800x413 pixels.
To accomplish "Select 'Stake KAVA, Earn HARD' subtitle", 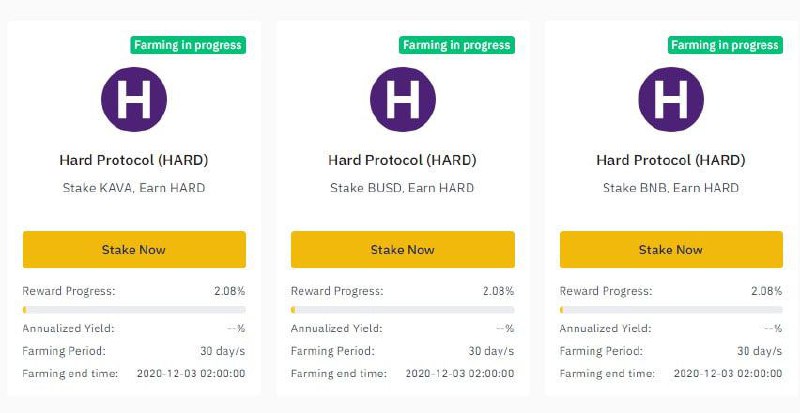I will point(134,188).
